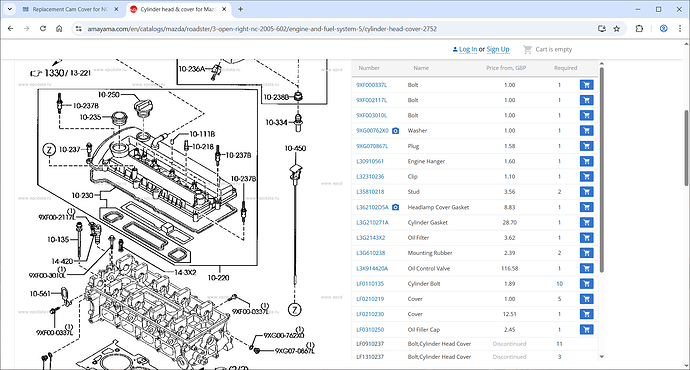This screenshot has width=690, height=370.
Task: Open the empty shopping cart
Action: coord(547,49)
